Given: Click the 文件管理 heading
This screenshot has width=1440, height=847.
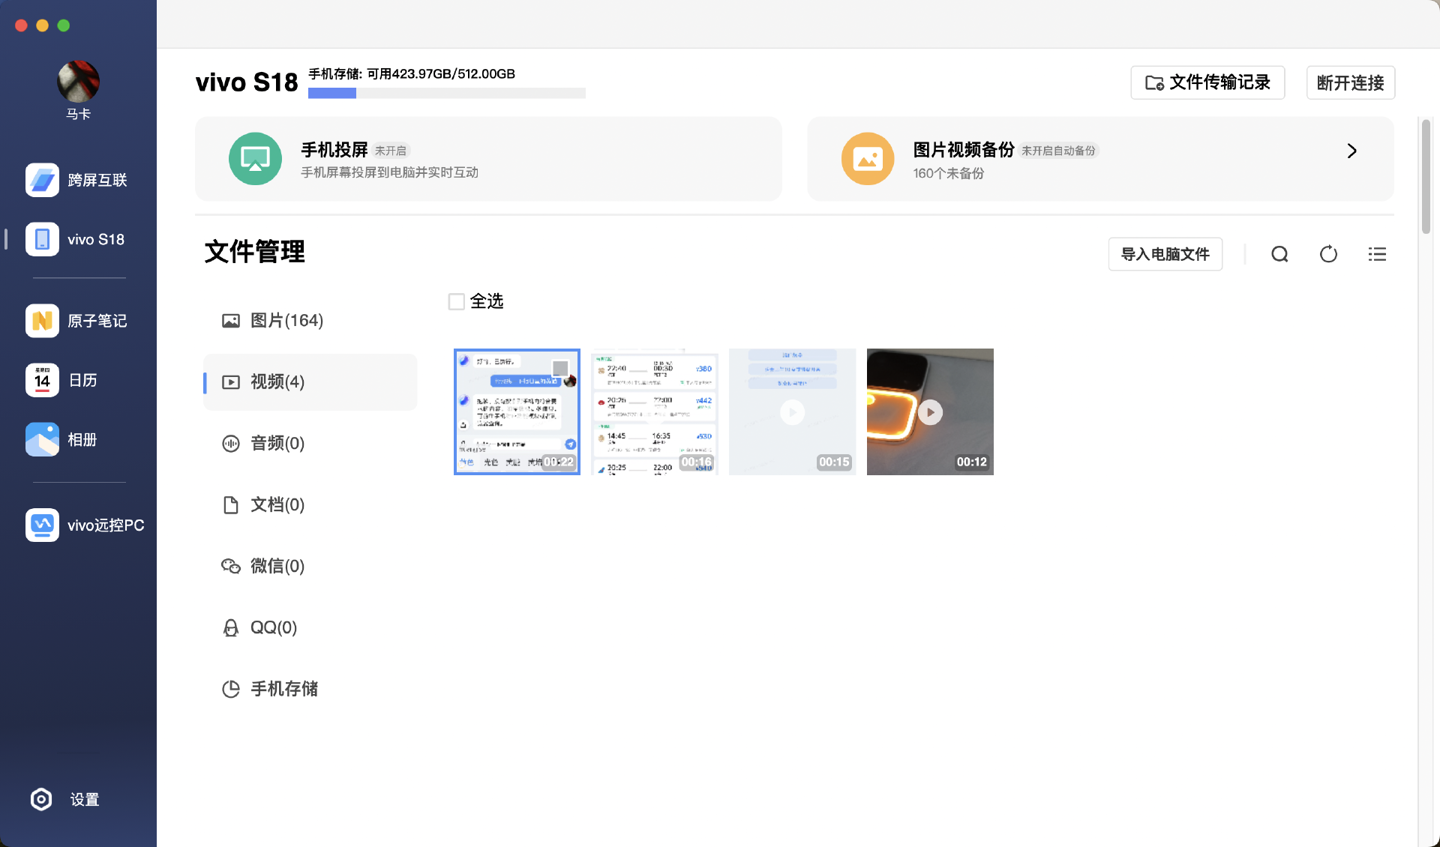Looking at the screenshot, I should click(x=255, y=252).
